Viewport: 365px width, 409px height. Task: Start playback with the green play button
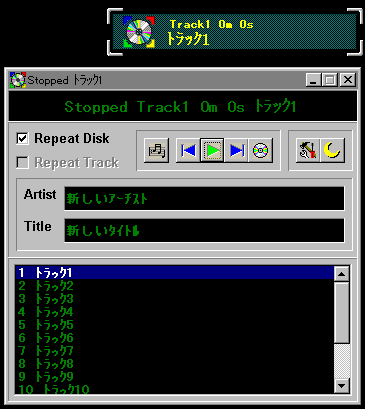click(213, 150)
